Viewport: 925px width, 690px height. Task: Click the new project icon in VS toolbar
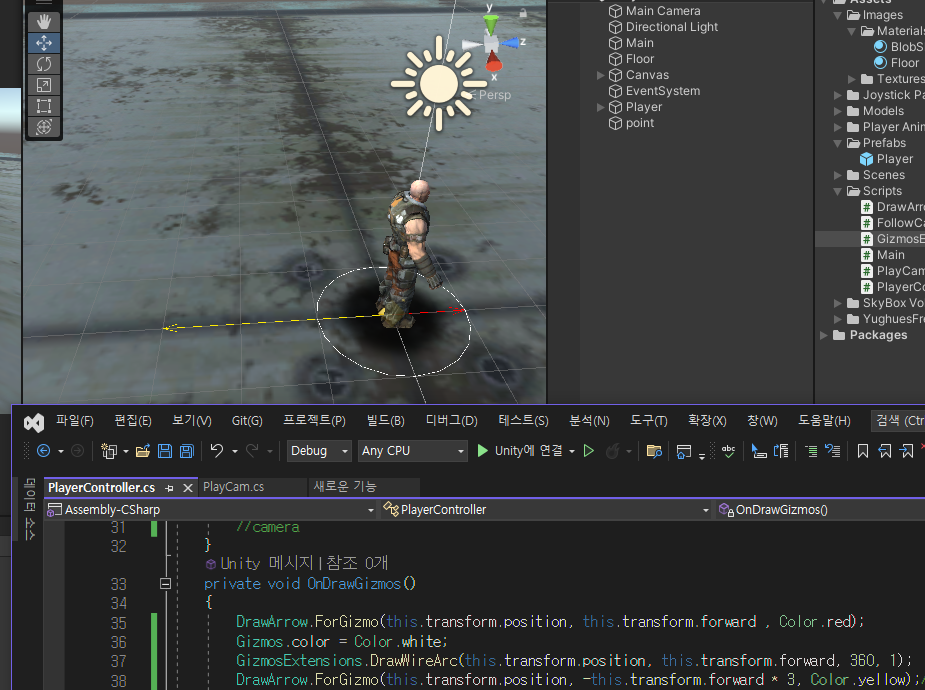pyautogui.click(x=109, y=451)
